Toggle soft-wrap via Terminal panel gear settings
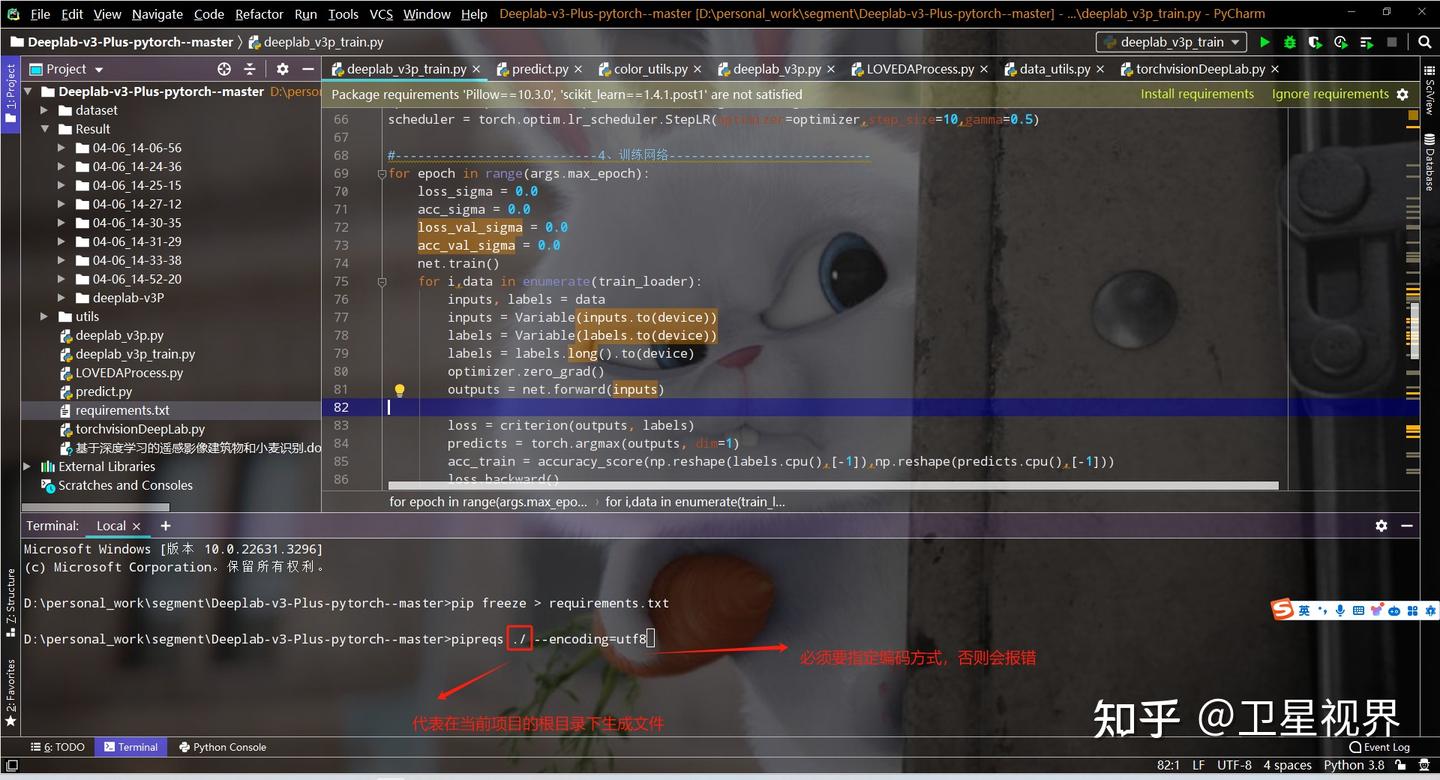The height and width of the screenshot is (780, 1440). [1381, 525]
